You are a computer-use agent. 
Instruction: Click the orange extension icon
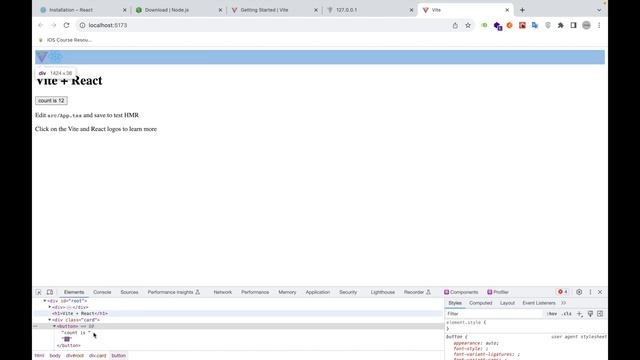click(x=509, y=25)
